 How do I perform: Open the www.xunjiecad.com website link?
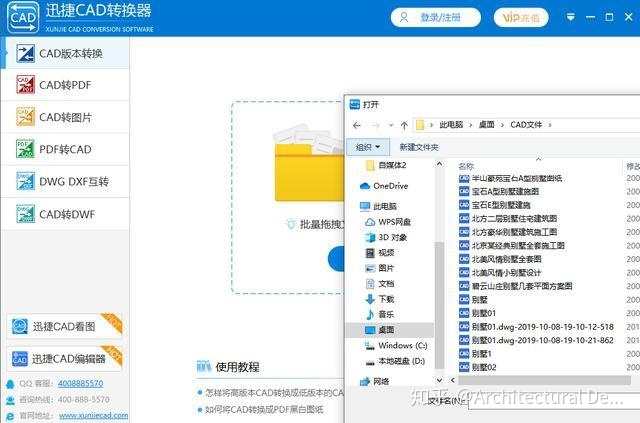tap(93, 416)
